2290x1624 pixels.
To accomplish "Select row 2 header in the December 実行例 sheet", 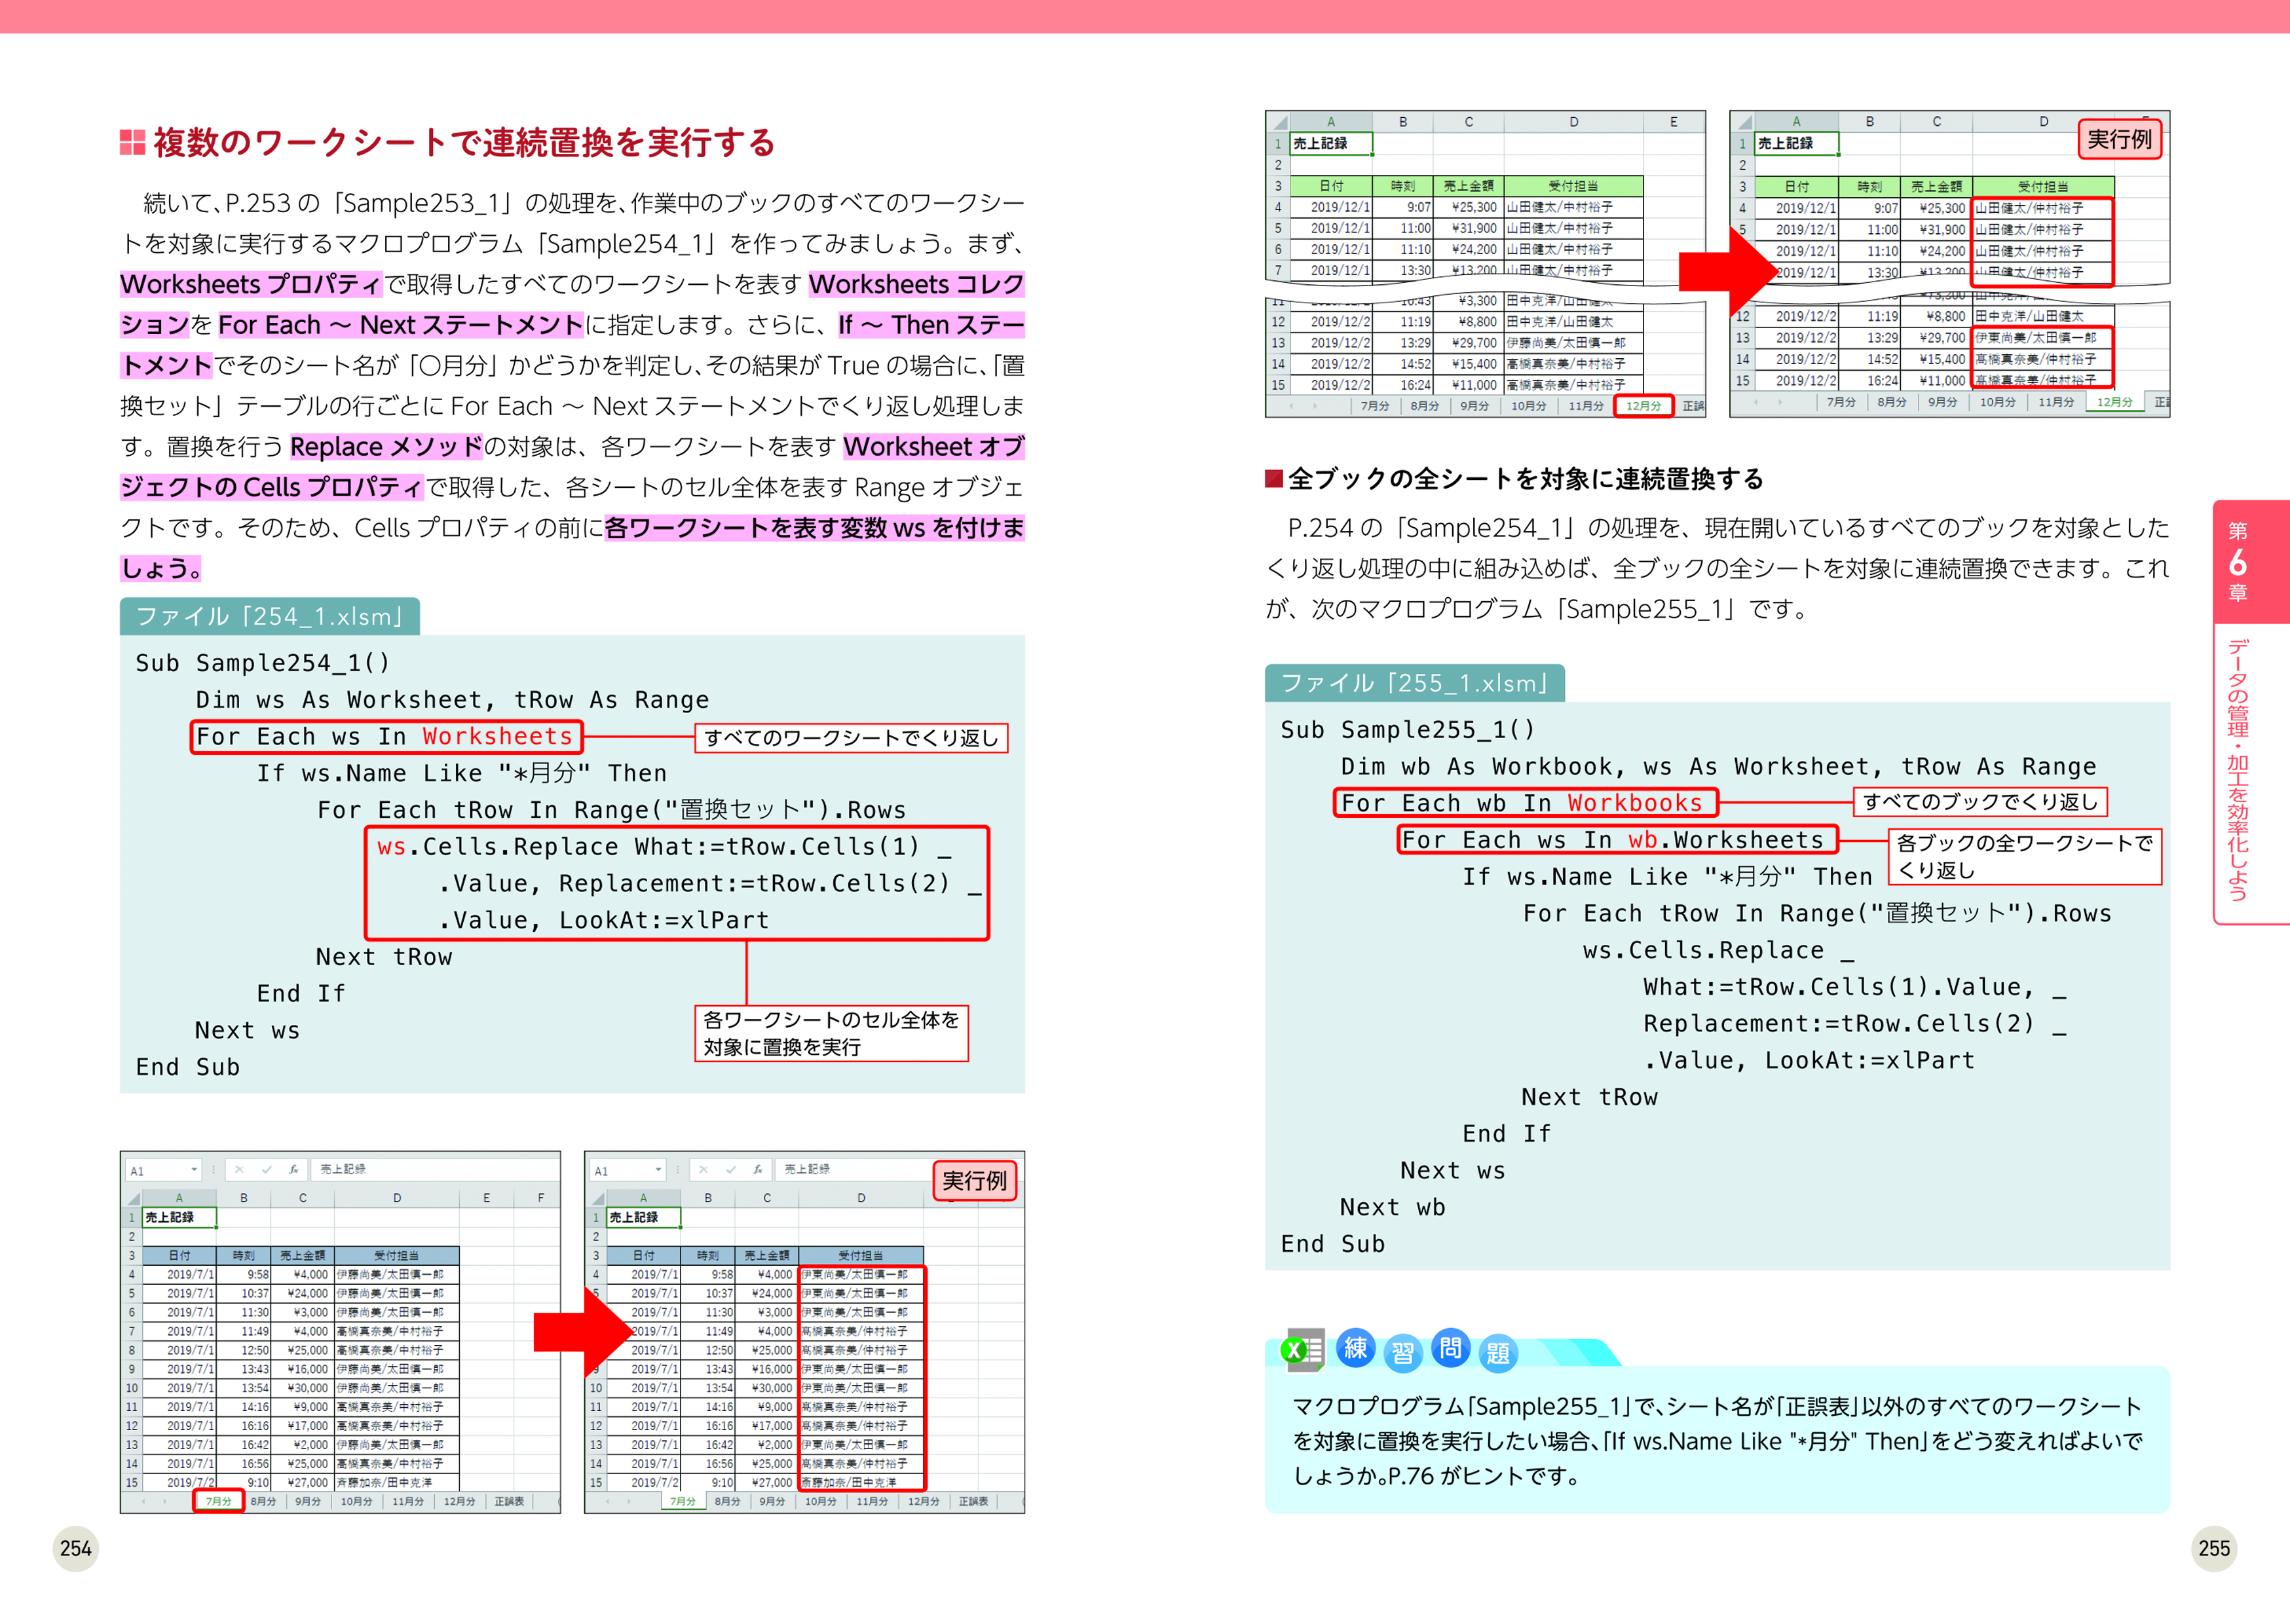I will click(x=1742, y=165).
